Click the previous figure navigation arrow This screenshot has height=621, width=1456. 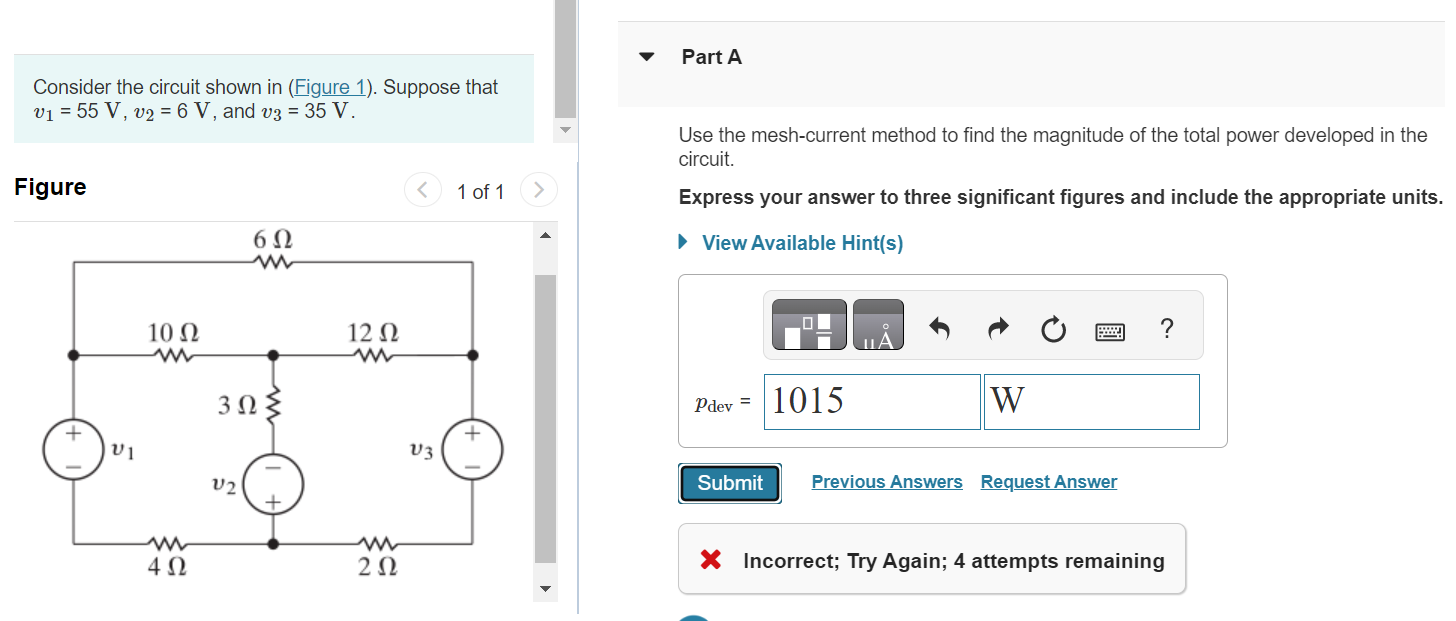[422, 190]
